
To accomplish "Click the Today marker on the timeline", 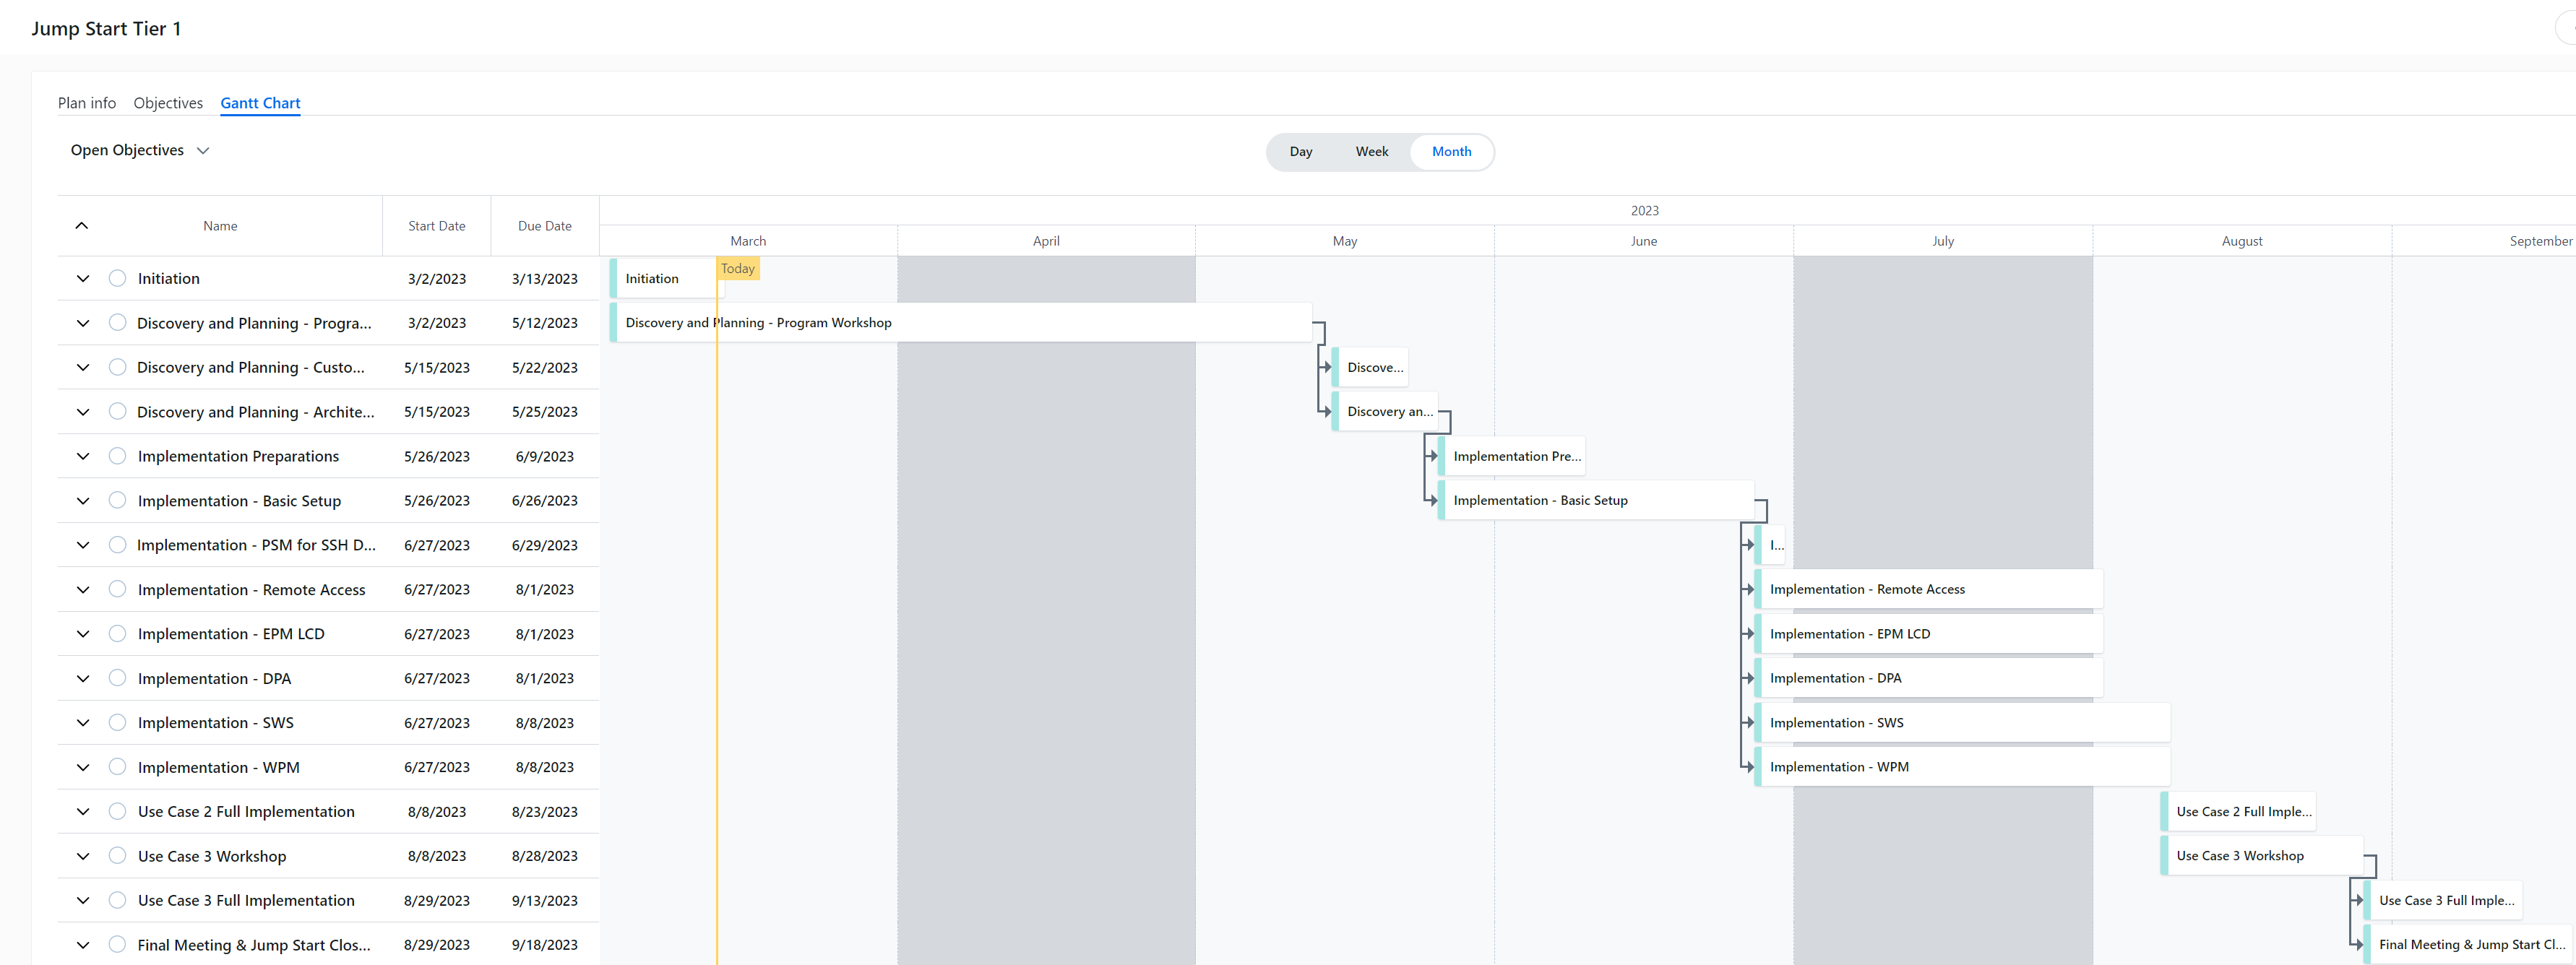I will click(737, 268).
